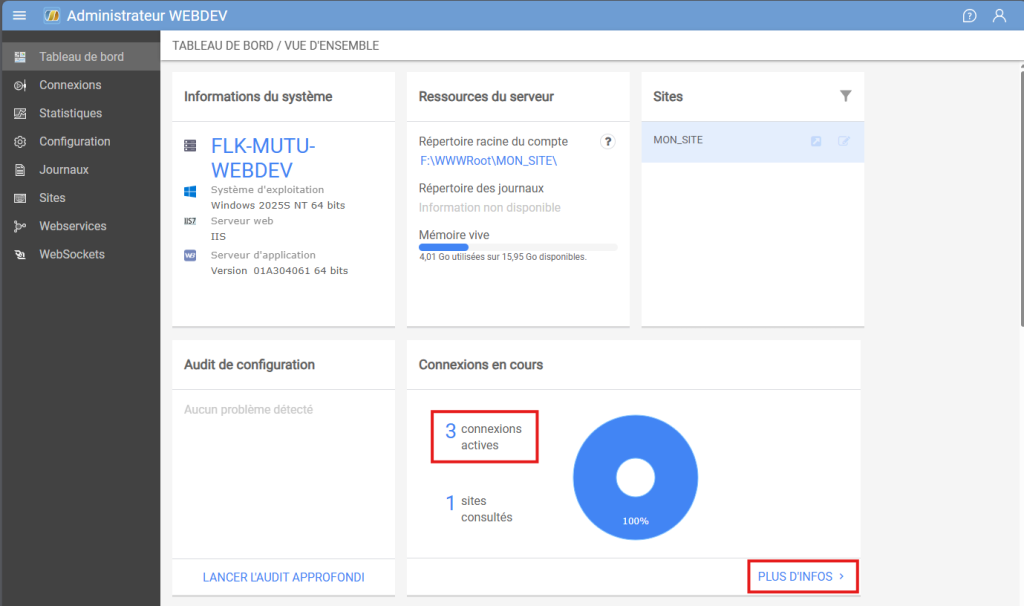Click LANCER L'AUDIT APPROFONDI
1024x606 pixels.
coord(283,577)
